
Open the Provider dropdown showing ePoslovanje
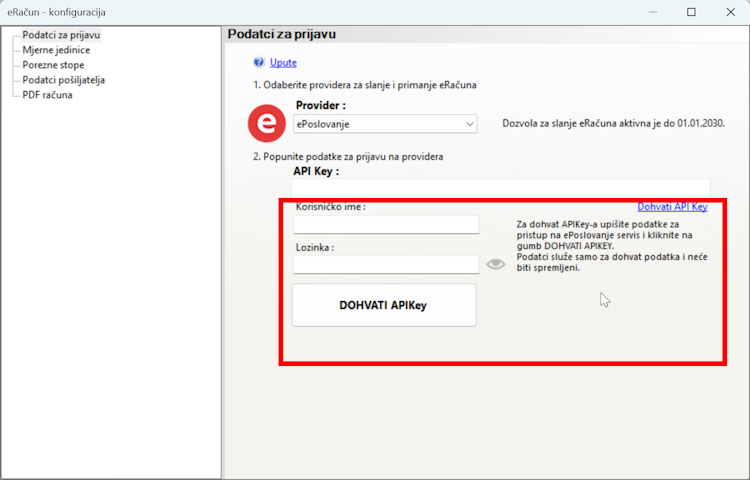pyautogui.click(x=386, y=124)
